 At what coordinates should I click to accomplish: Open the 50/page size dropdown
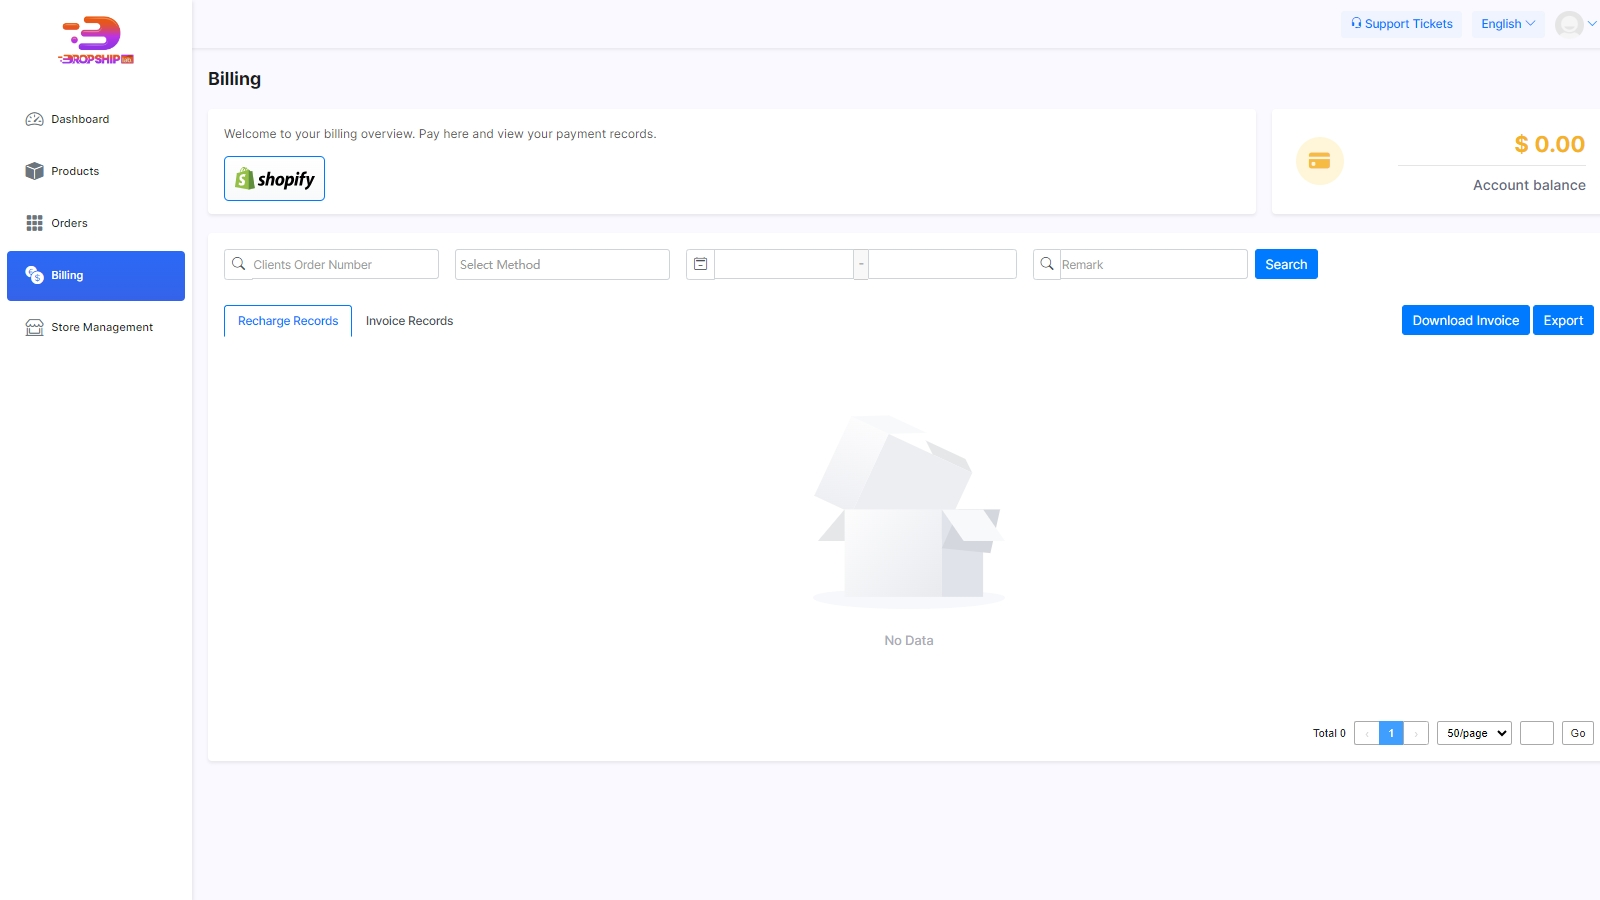(1474, 733)
